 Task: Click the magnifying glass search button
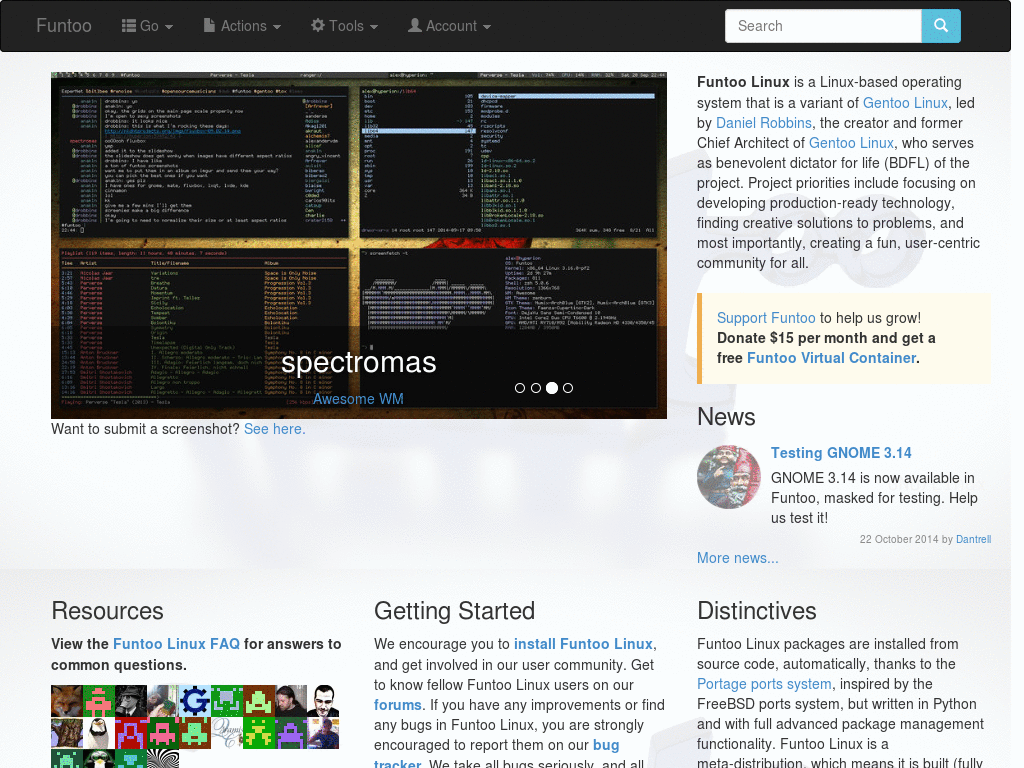tap(940, 26)
